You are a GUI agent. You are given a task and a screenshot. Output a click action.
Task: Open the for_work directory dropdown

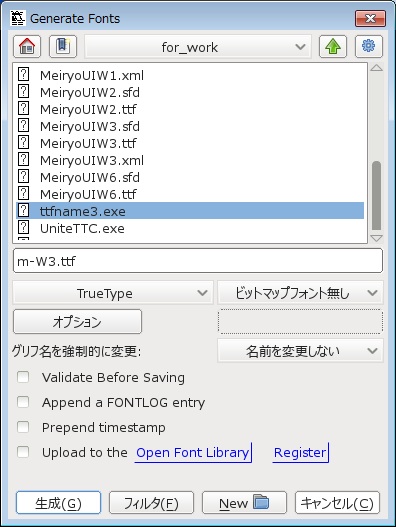pyautogui.click(x=198, y=47)
